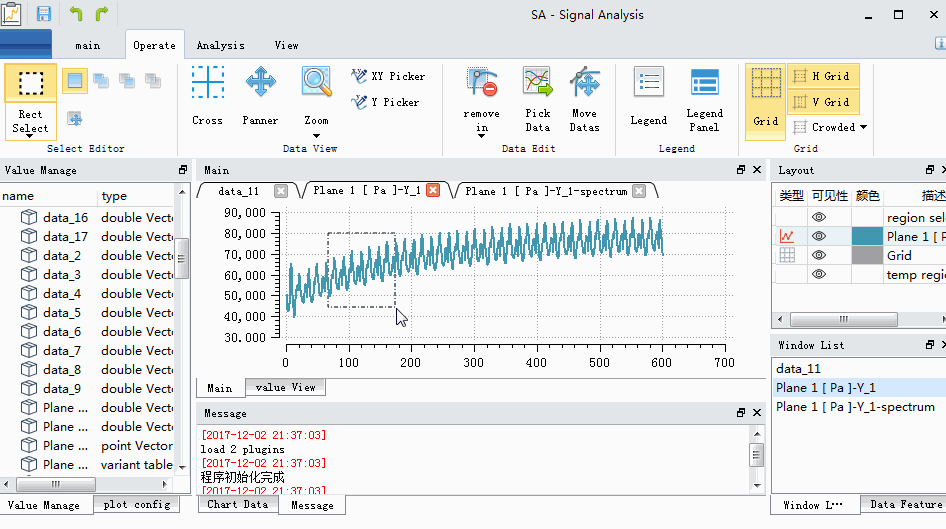This screenshot has width=946, height=529.
Task: Click the selection move icon under select modes
Action: pos(75,118)
